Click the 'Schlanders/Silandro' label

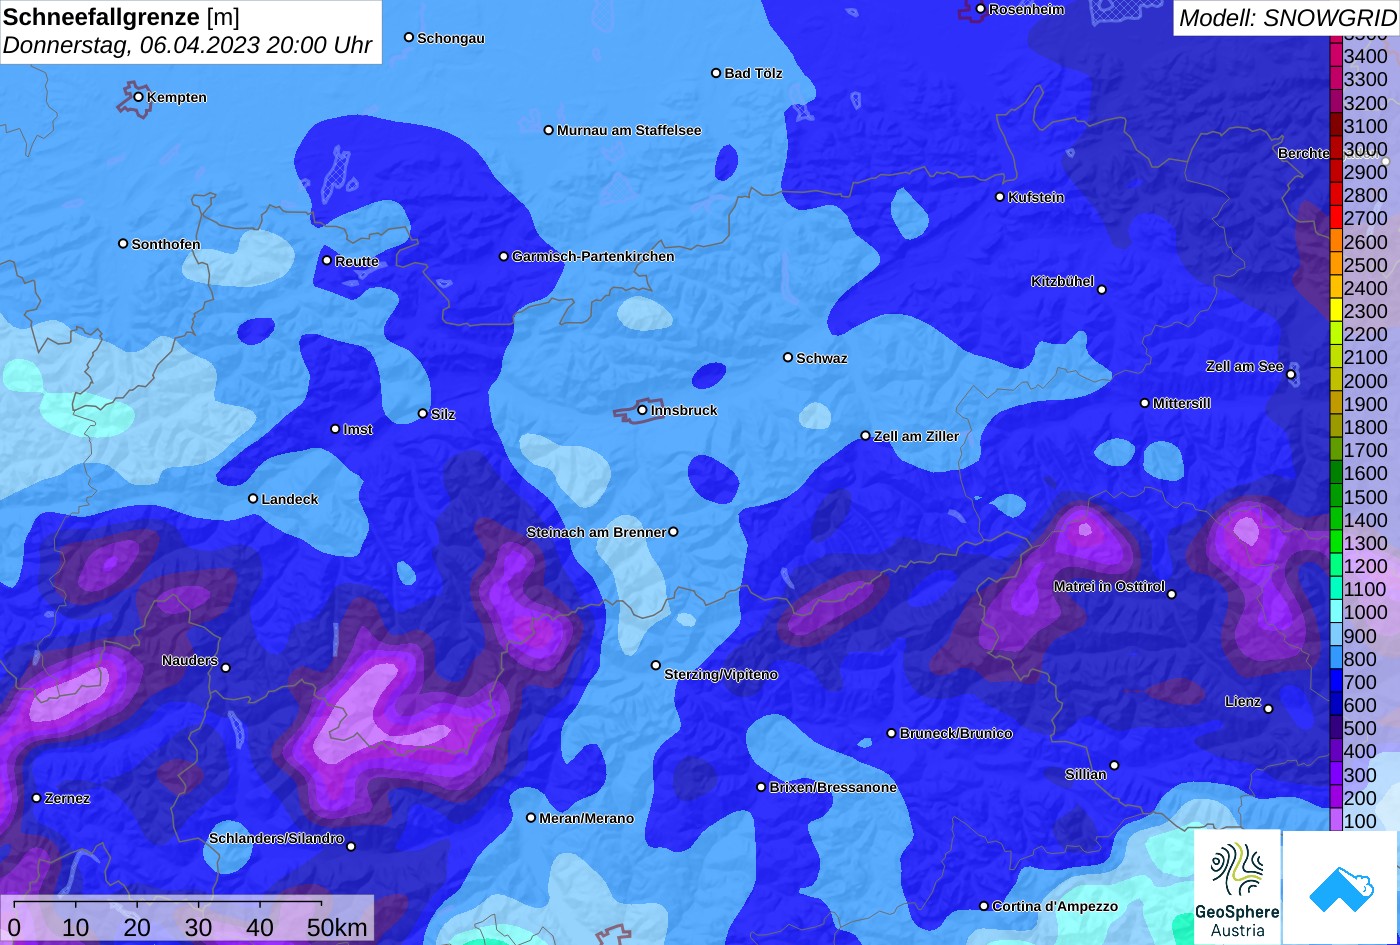pyautogui.click(x=276, y=839)
